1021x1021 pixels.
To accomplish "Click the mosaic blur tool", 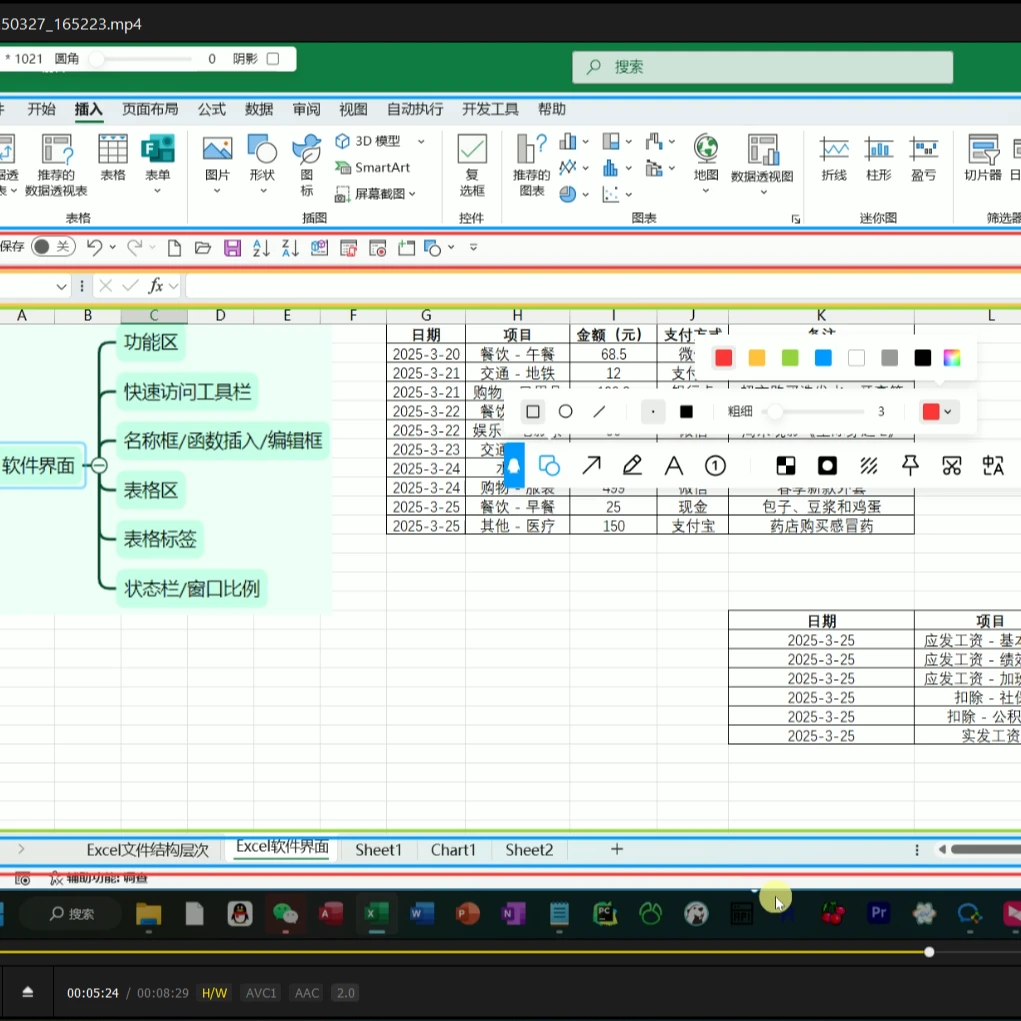I will click(x=786, y=465).
